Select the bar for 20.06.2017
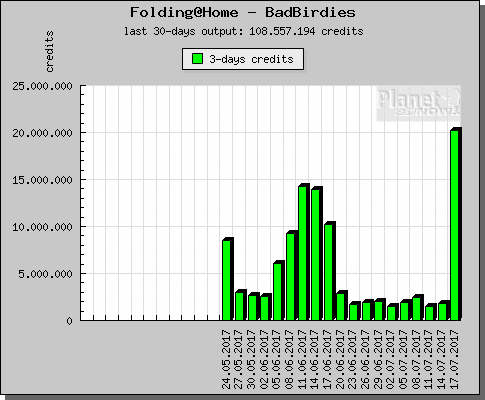 342,306
